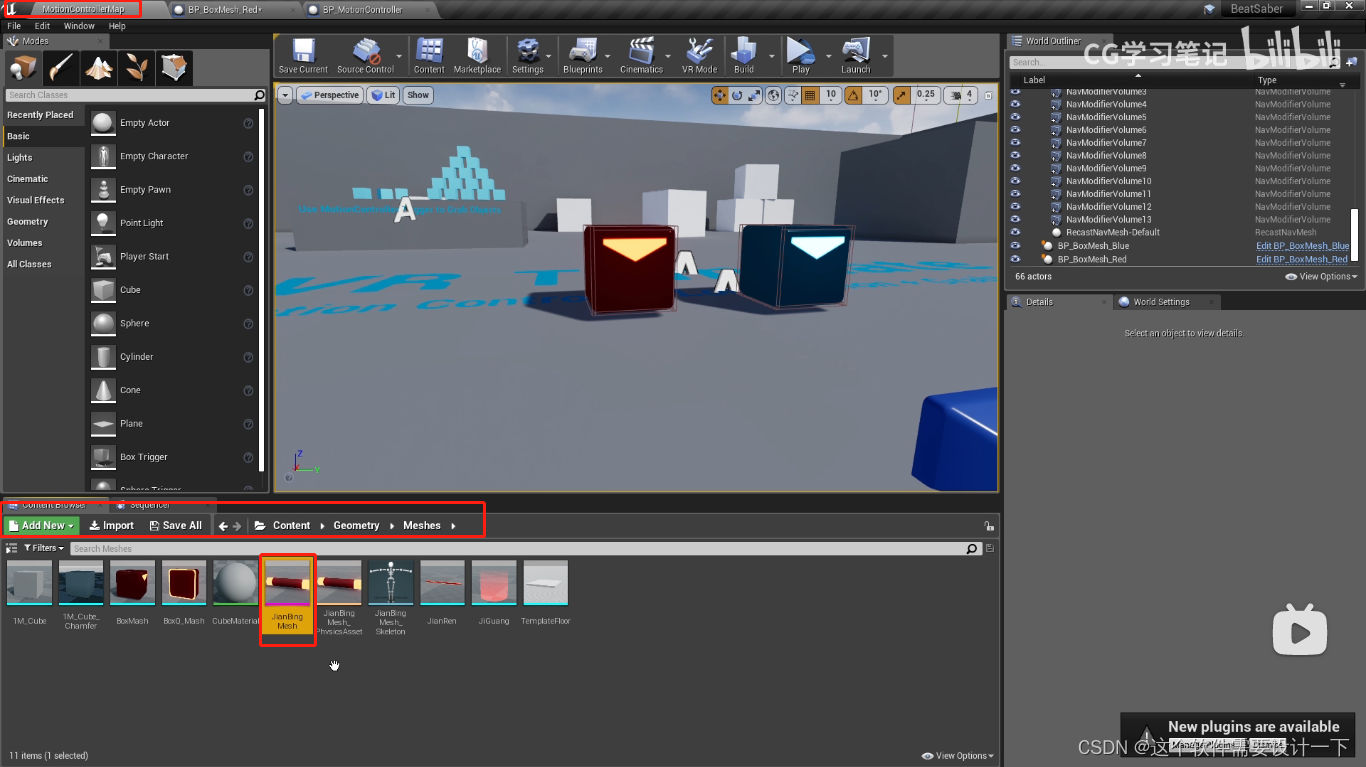The height and width of the screenshot is (767, 1366).
Task: Open the viewport options dropdown arrow
Action: (286, 95)
